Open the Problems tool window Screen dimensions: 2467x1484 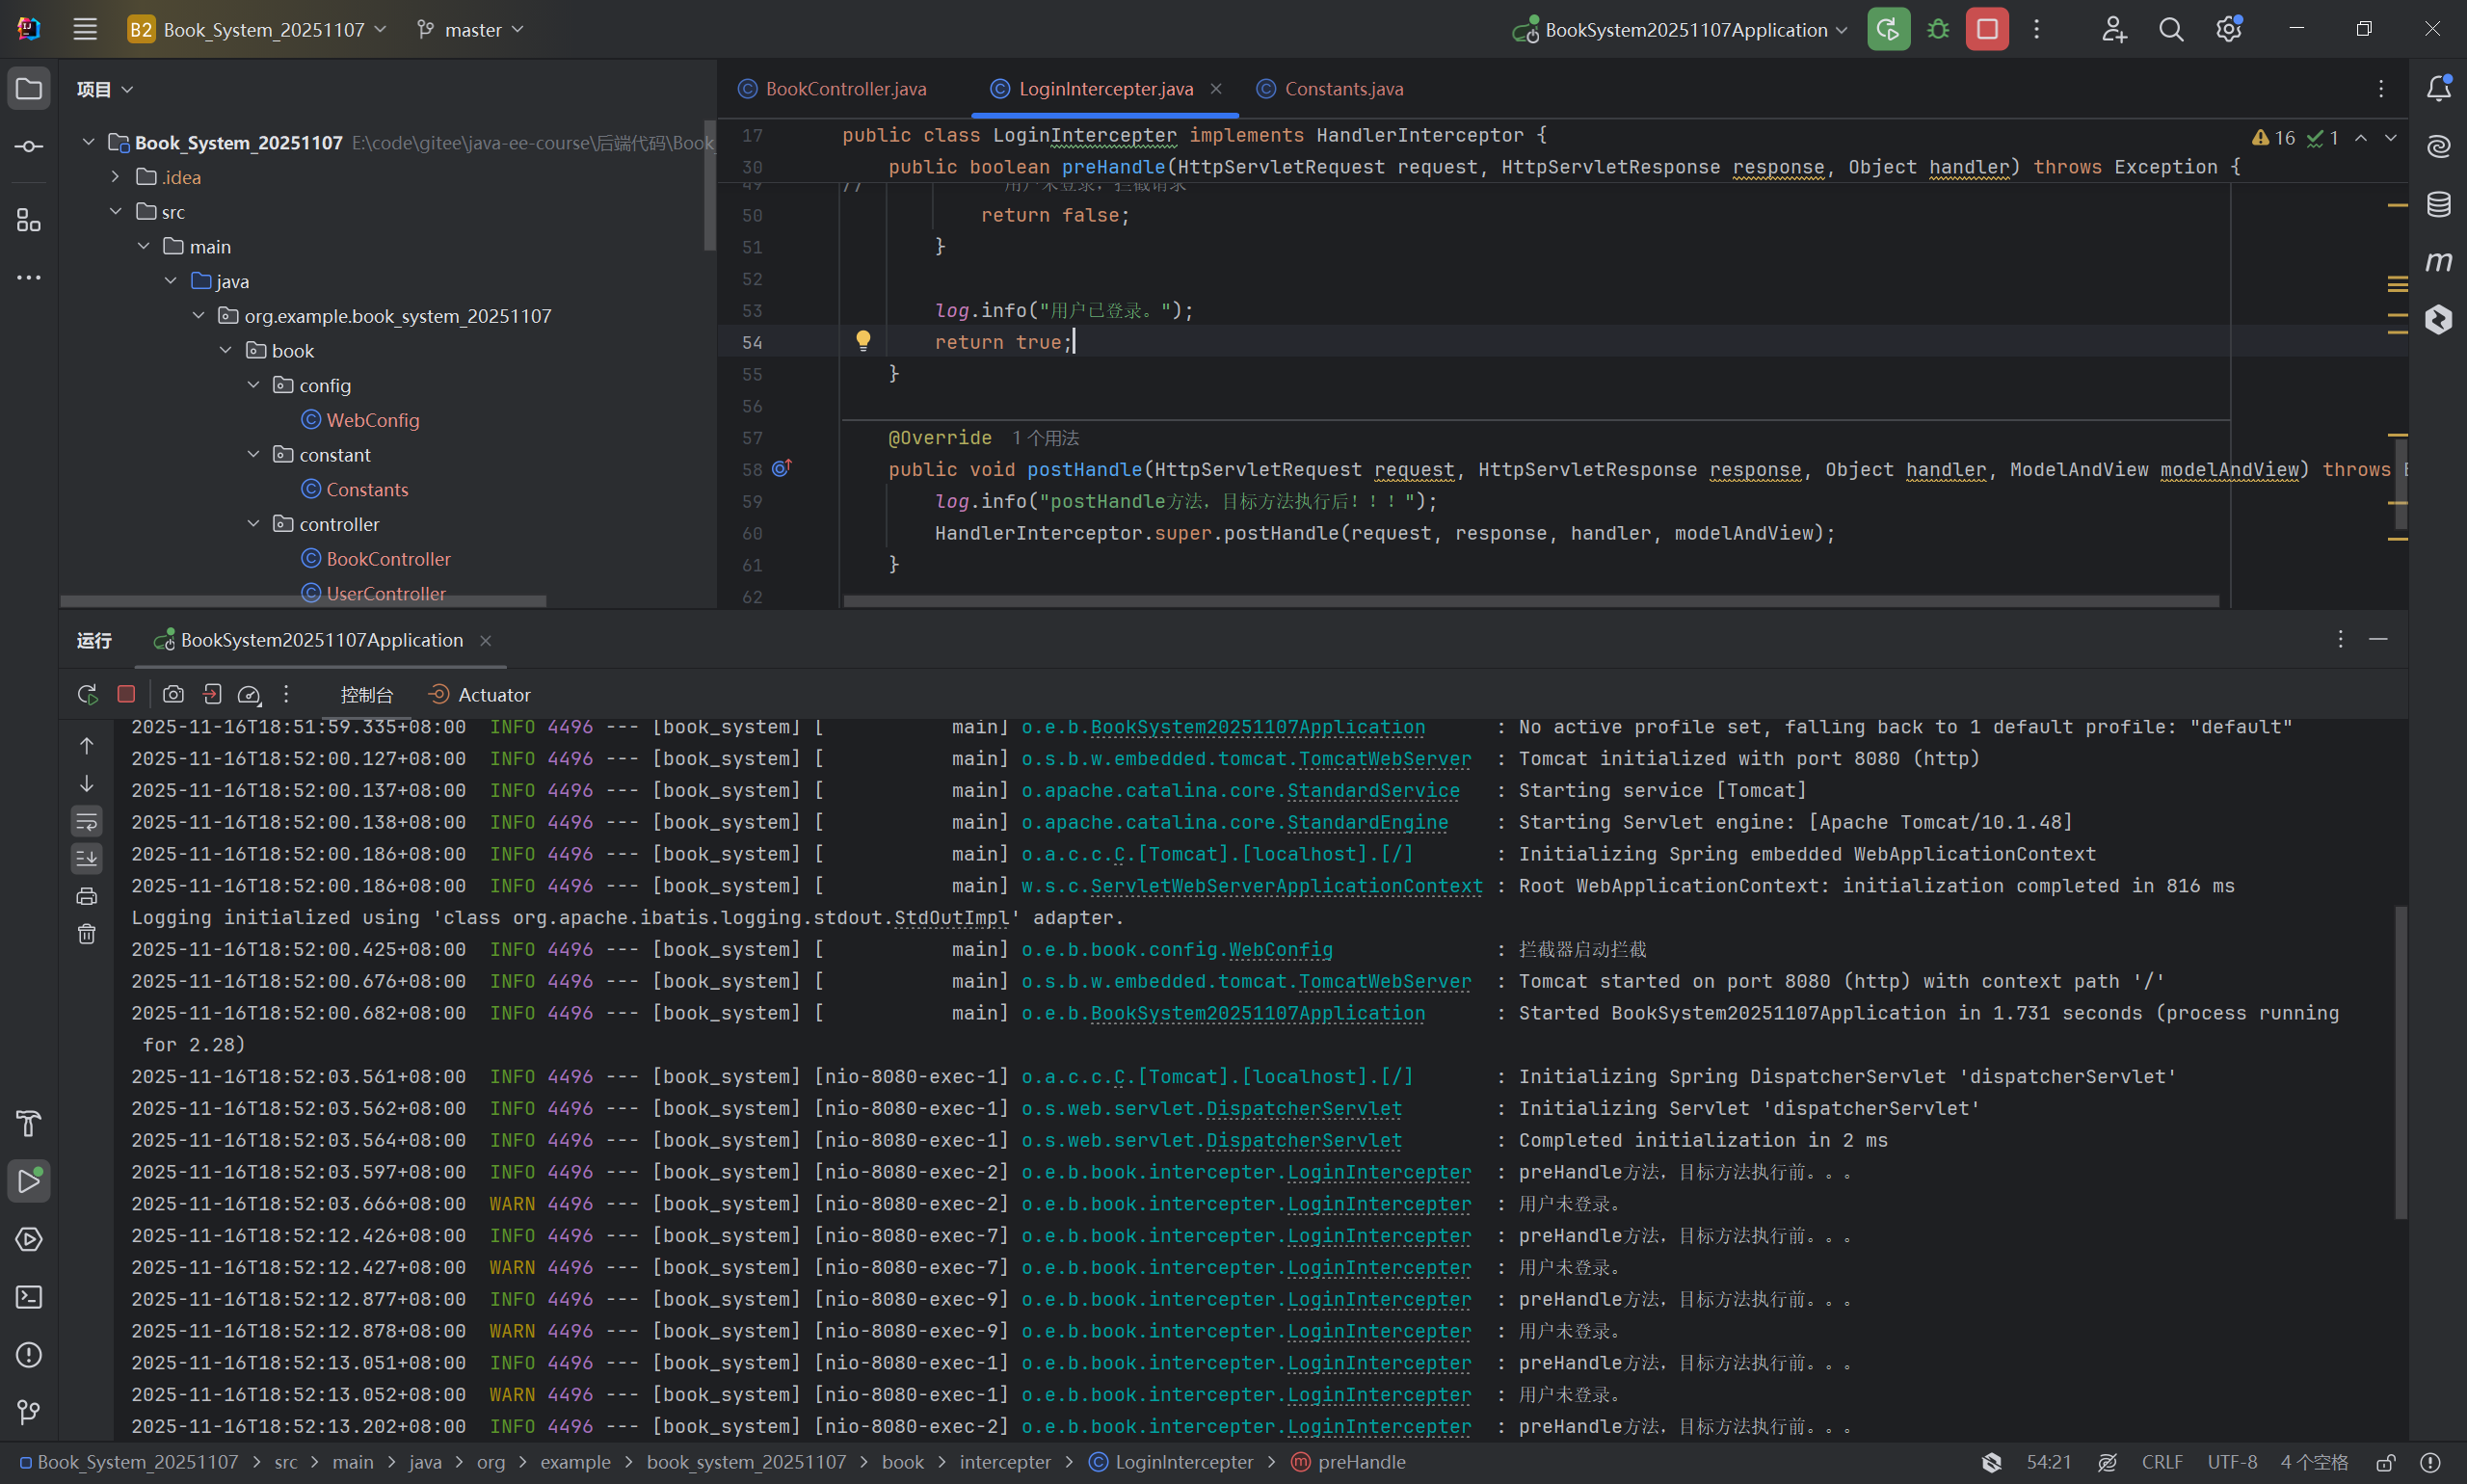29,1355
